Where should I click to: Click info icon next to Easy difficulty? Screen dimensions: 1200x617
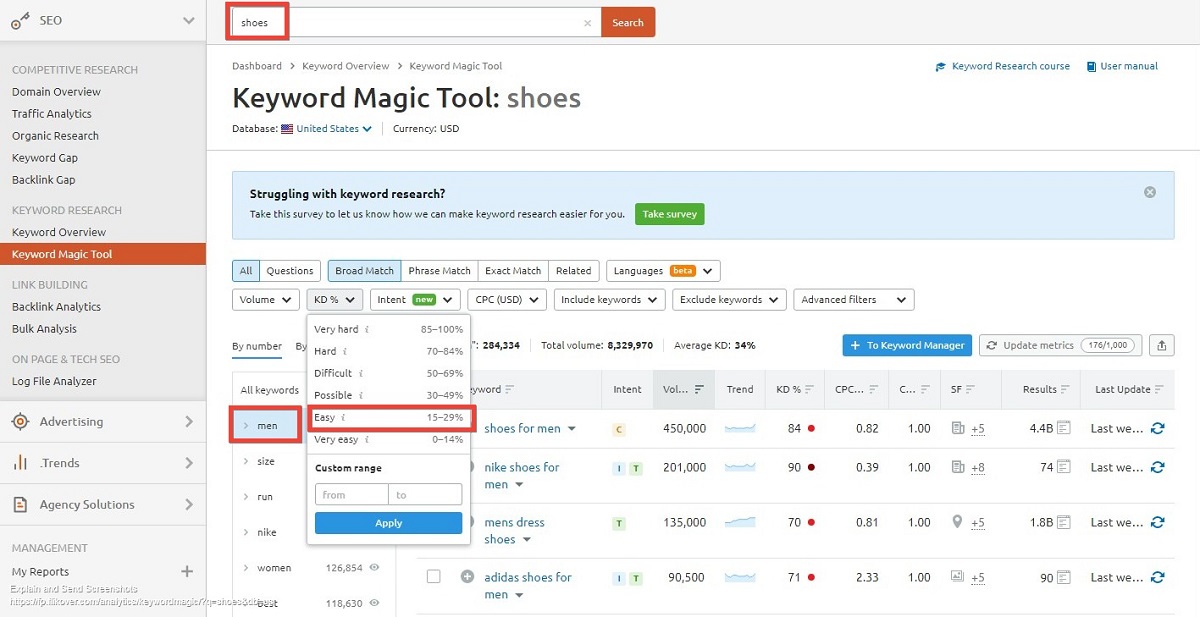point(343,417)
